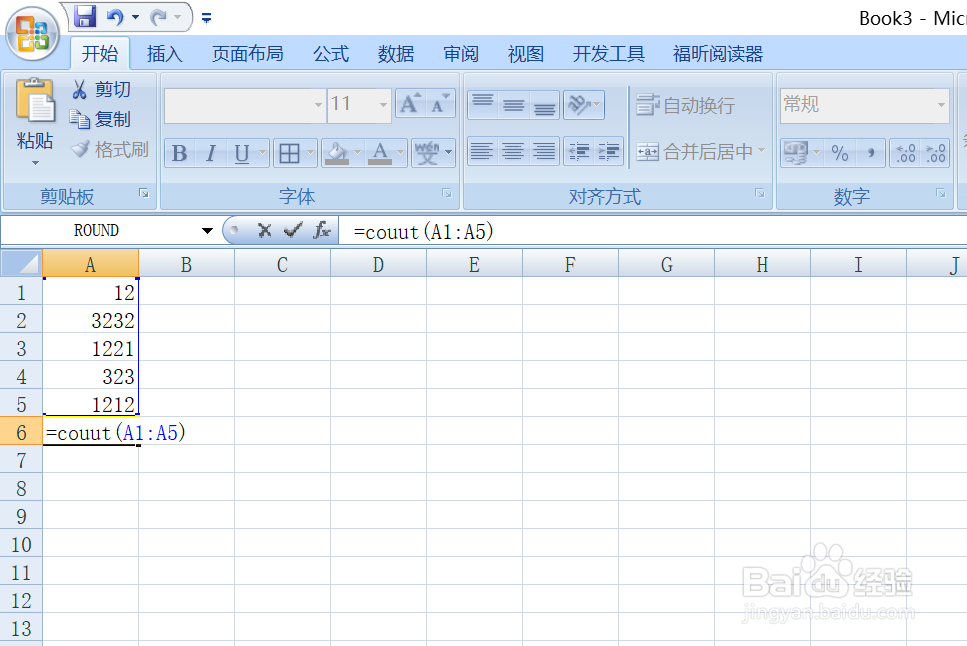Apply the Percent Style in the Number group
Screen dimensions: 967x646
840,153
